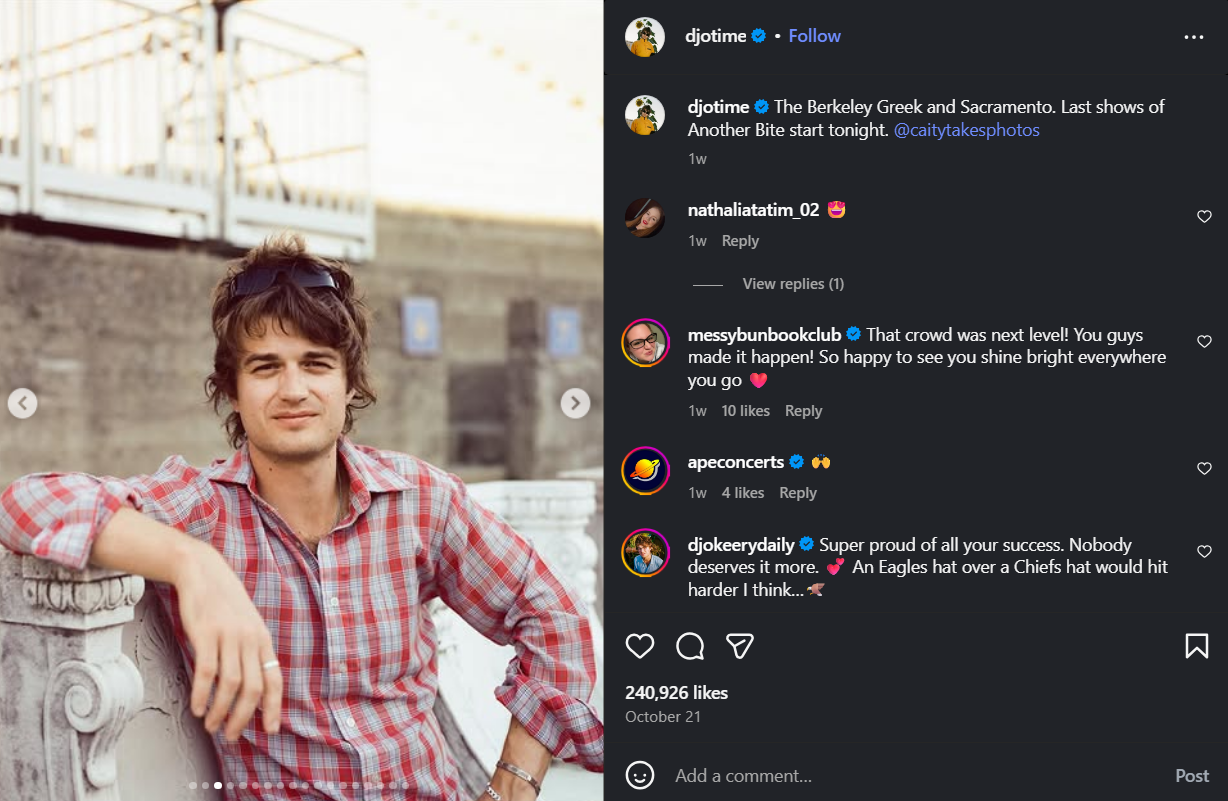The height and width of the screenshot is (801, 1228).
Task: Go back to the previous carousel photo
Action: (x=22, y=403)
